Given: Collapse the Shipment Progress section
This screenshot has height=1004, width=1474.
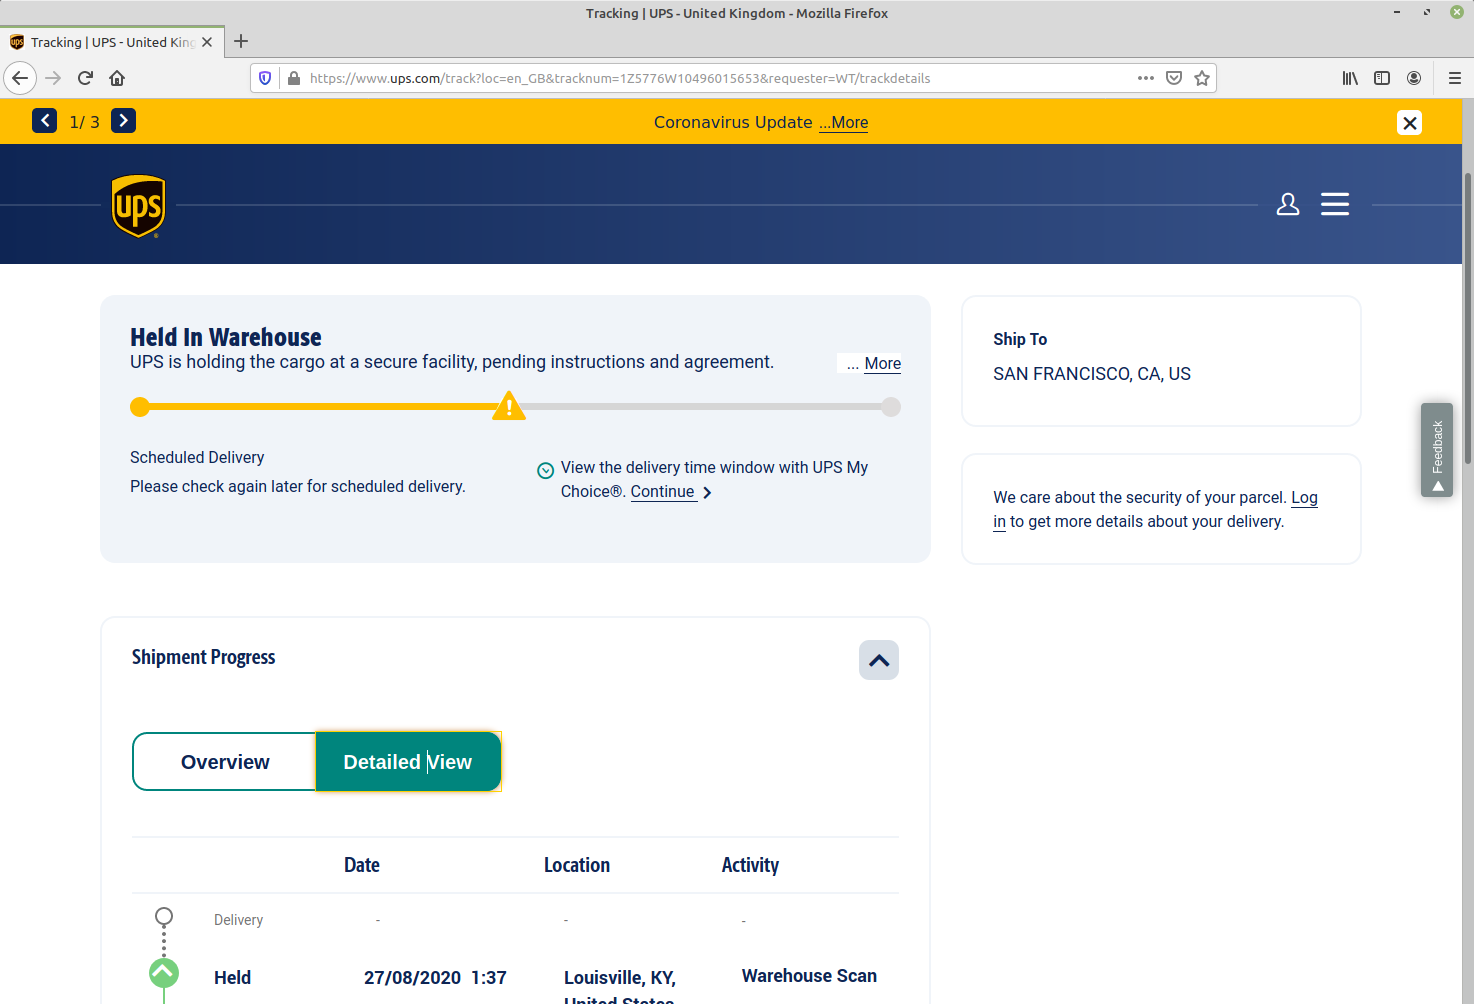Looking at the screenshot, I should click(879, 660).
